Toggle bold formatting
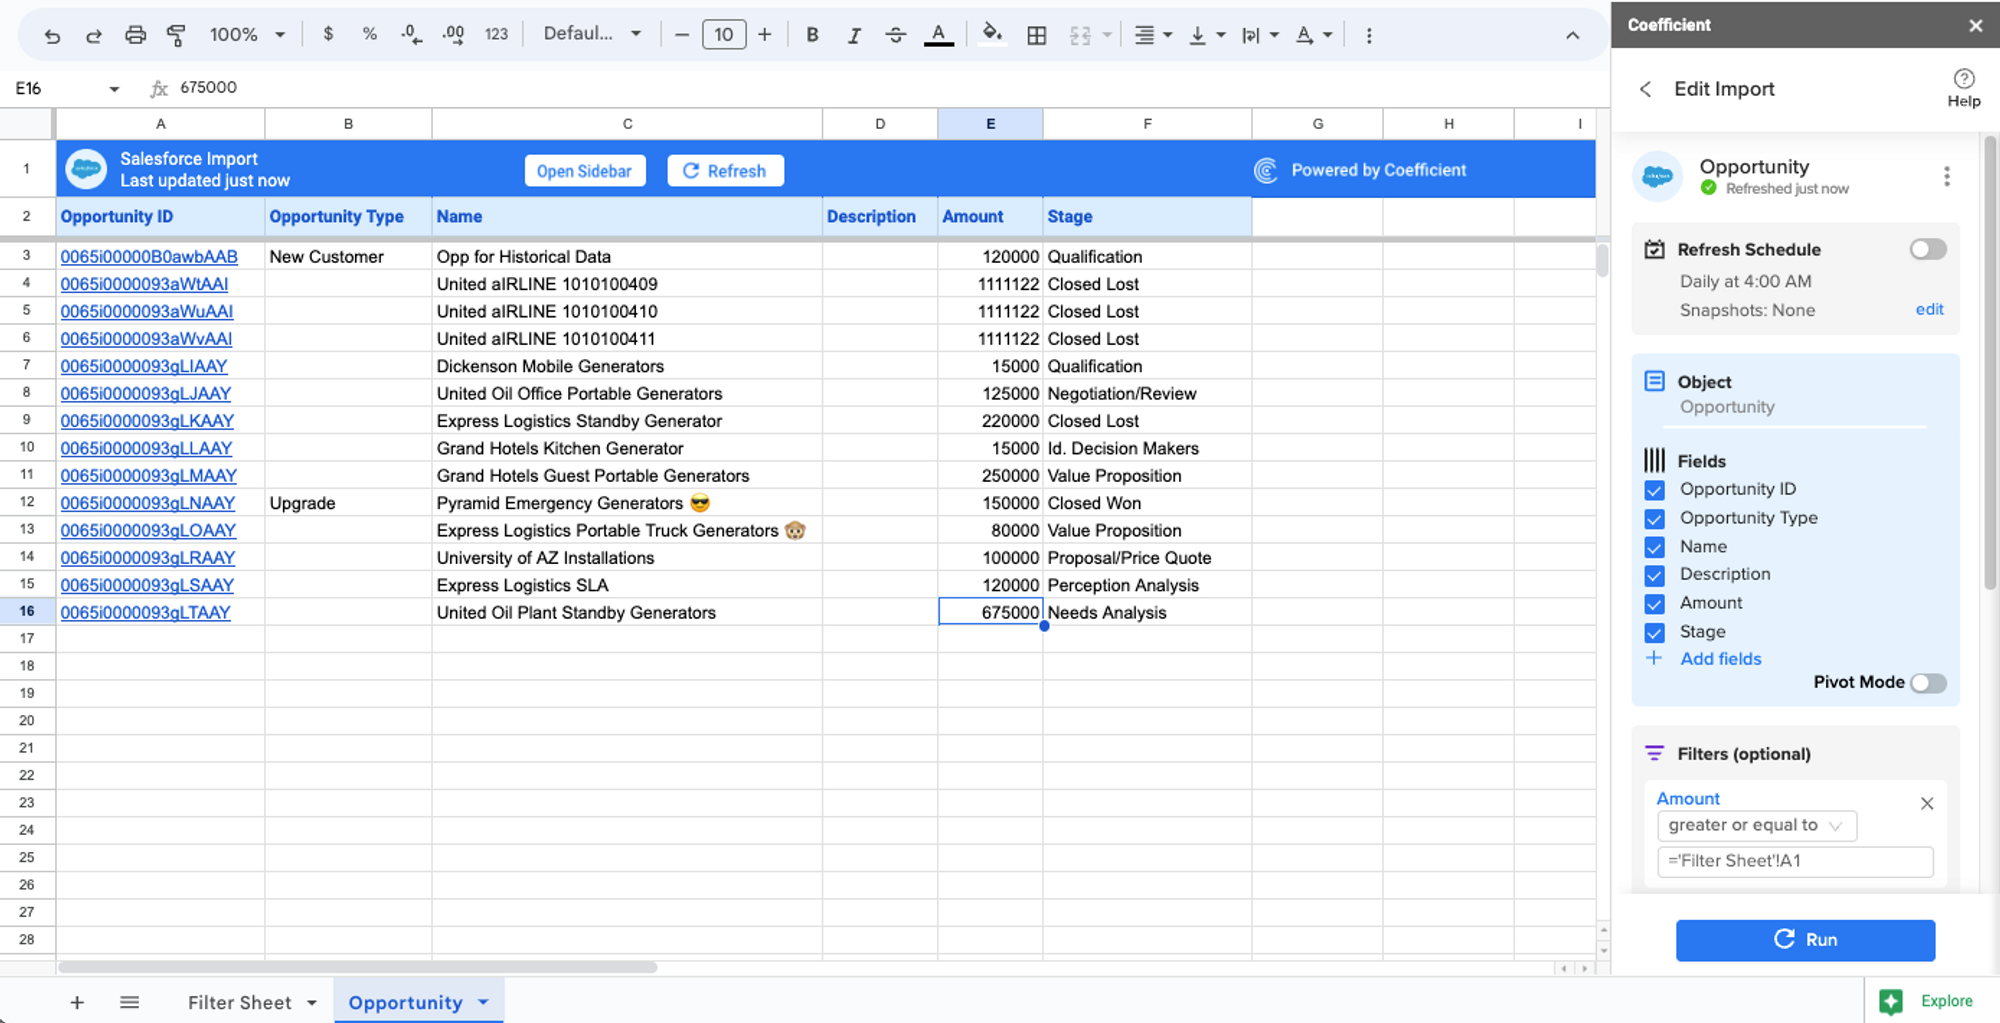 812,35
